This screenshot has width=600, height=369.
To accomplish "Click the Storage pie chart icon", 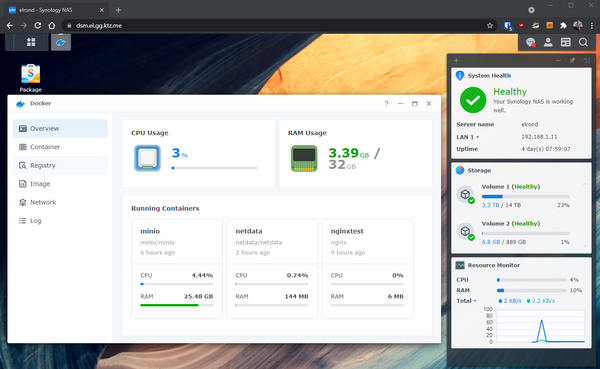I will [460, 170].
